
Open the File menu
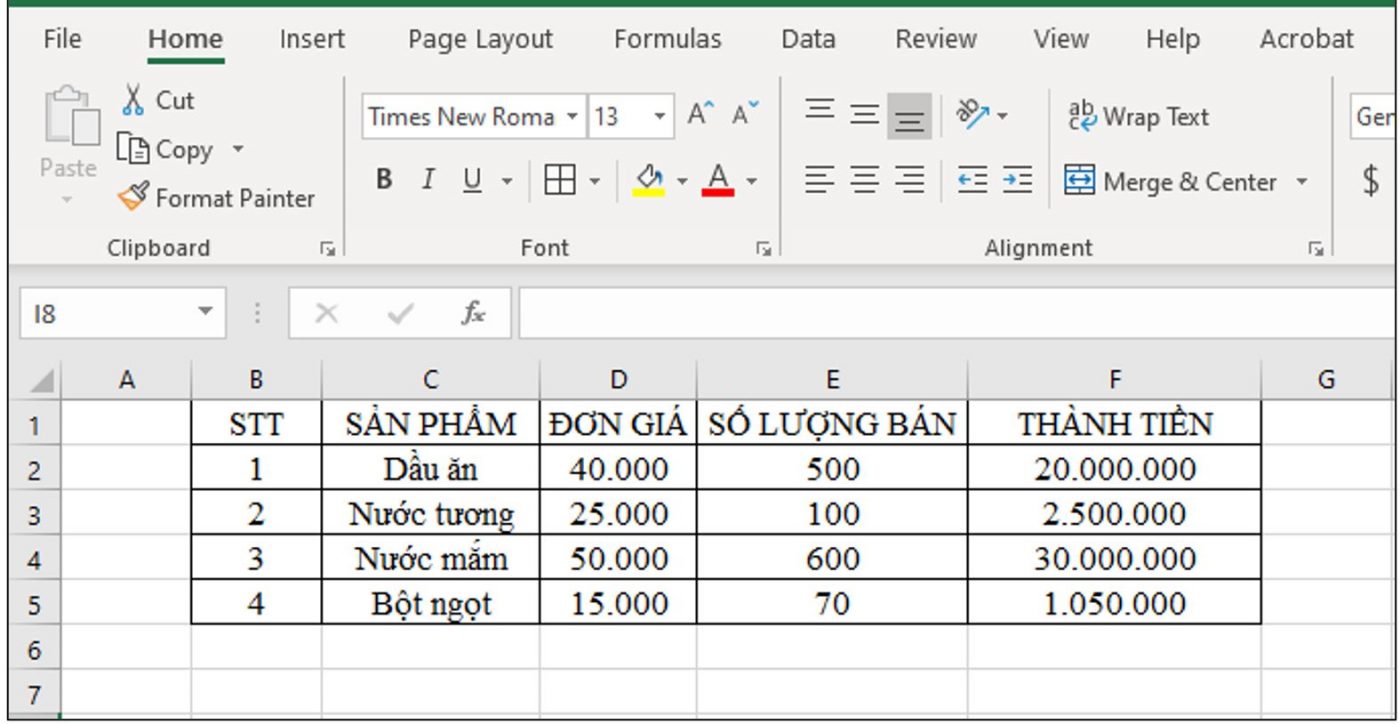point(63,39)
